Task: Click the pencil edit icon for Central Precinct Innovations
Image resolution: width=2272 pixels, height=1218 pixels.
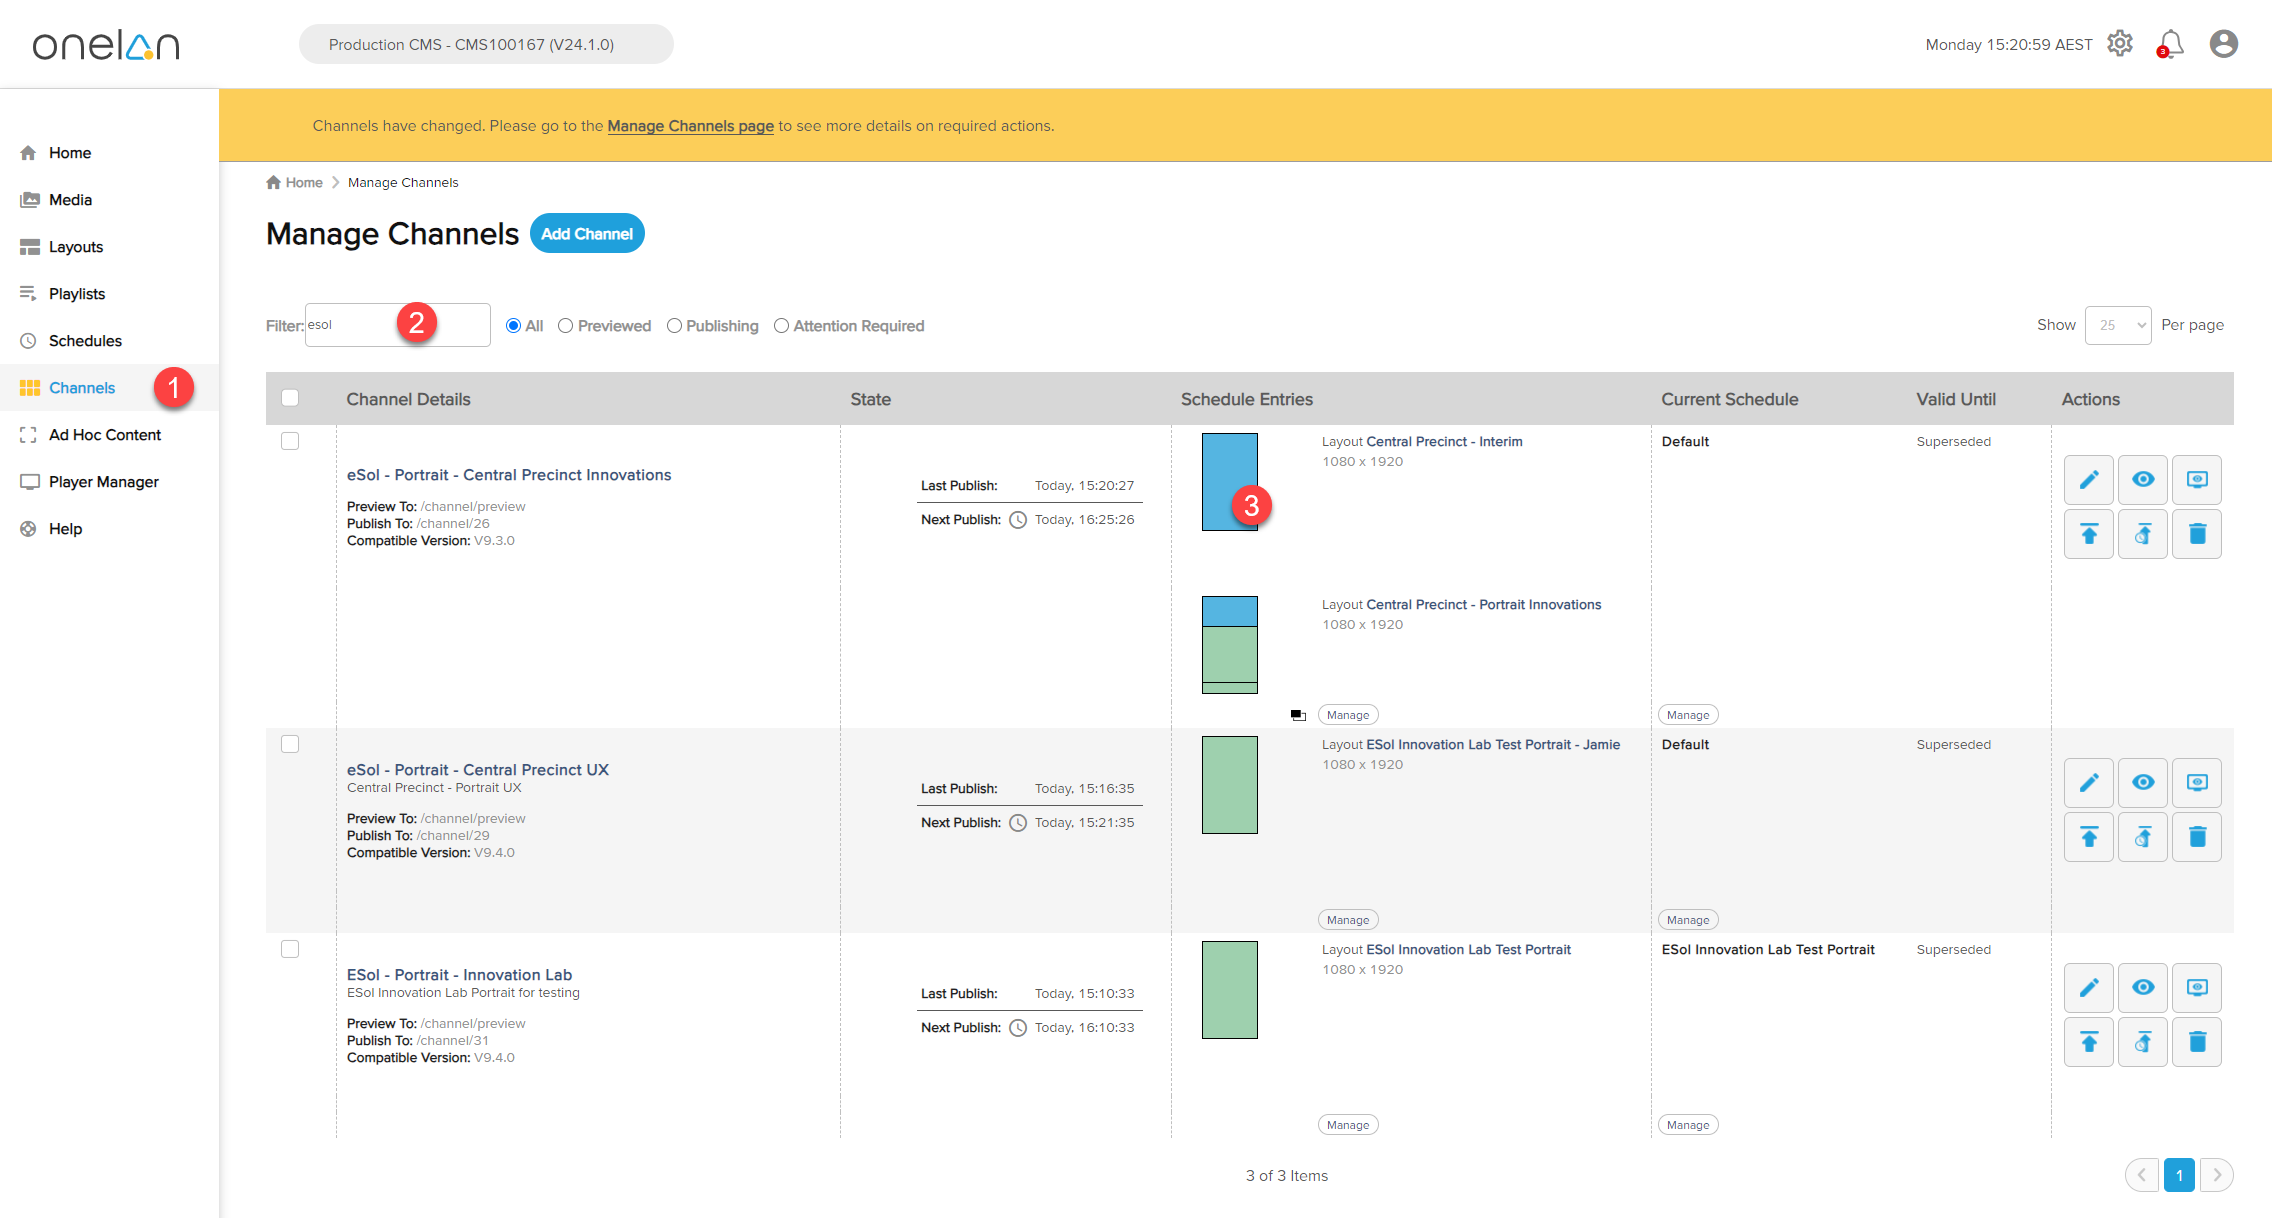Action: tap(2088, 480)
